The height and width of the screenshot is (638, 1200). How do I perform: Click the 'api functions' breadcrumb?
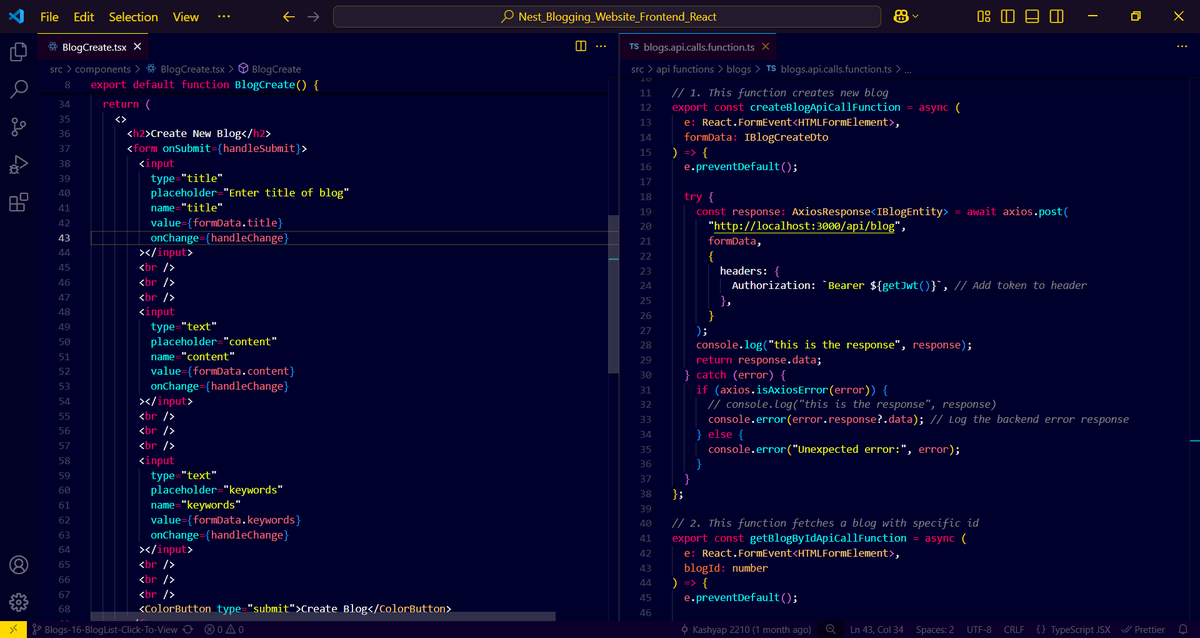(x=685, y=69)
